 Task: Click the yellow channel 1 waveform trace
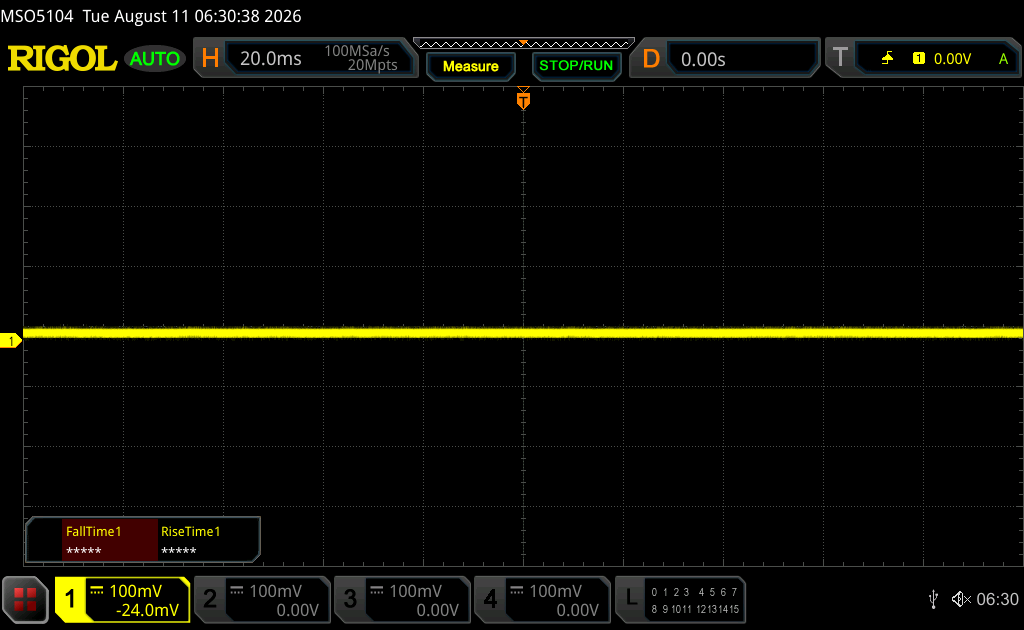522,333
